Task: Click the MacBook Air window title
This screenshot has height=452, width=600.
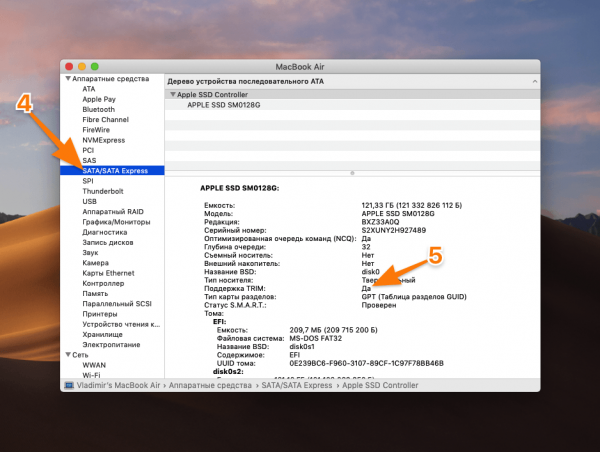Action: click(x=300, y=67)
